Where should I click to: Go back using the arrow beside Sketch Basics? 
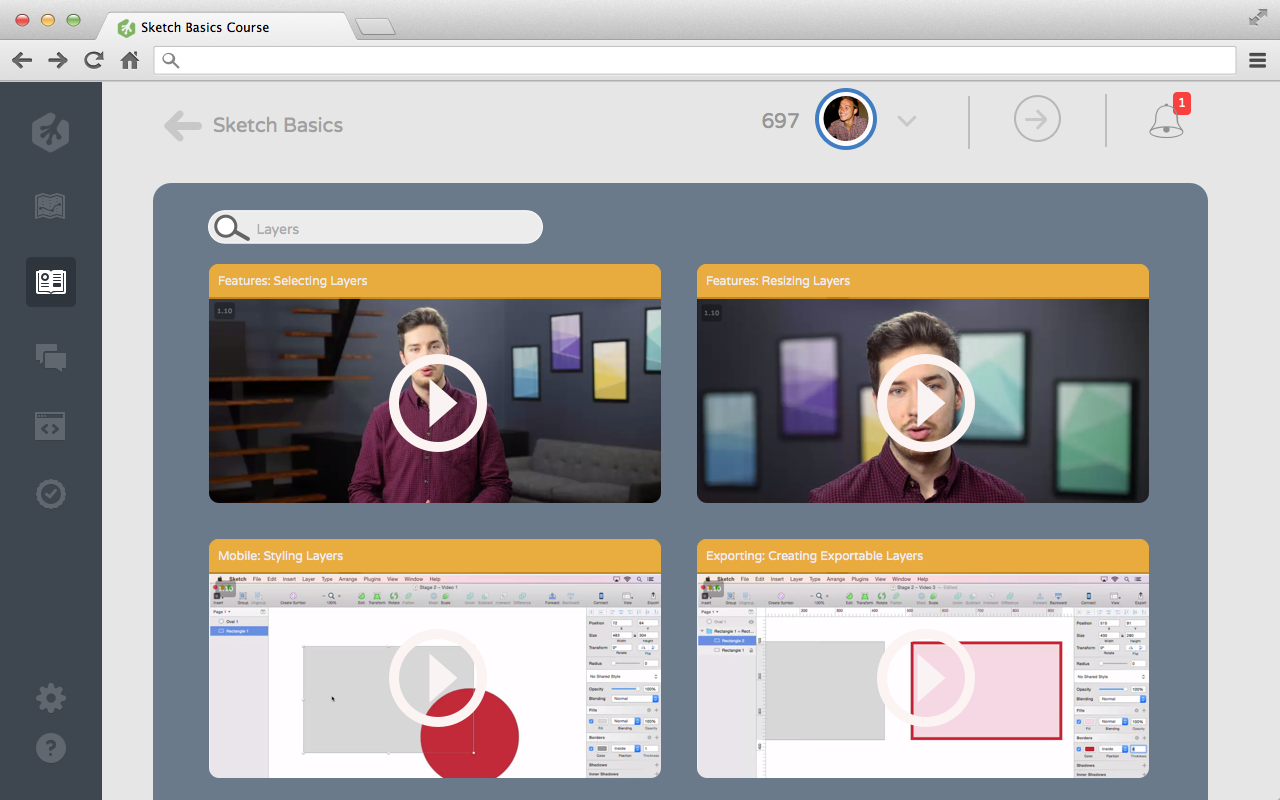coord(182,125)
